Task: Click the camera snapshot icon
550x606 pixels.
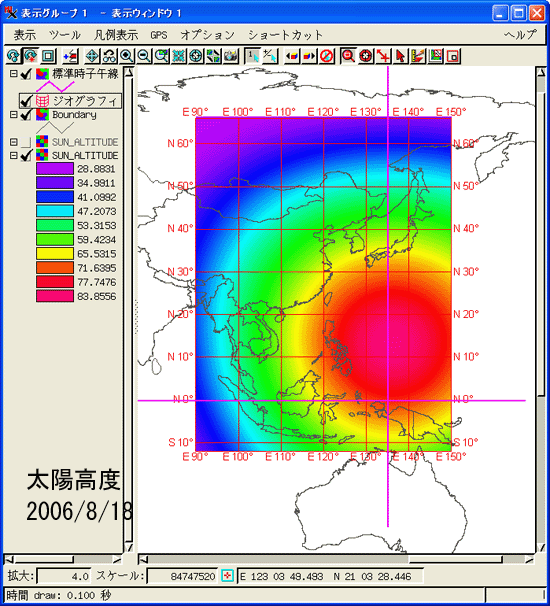Action: pos(231,56)
